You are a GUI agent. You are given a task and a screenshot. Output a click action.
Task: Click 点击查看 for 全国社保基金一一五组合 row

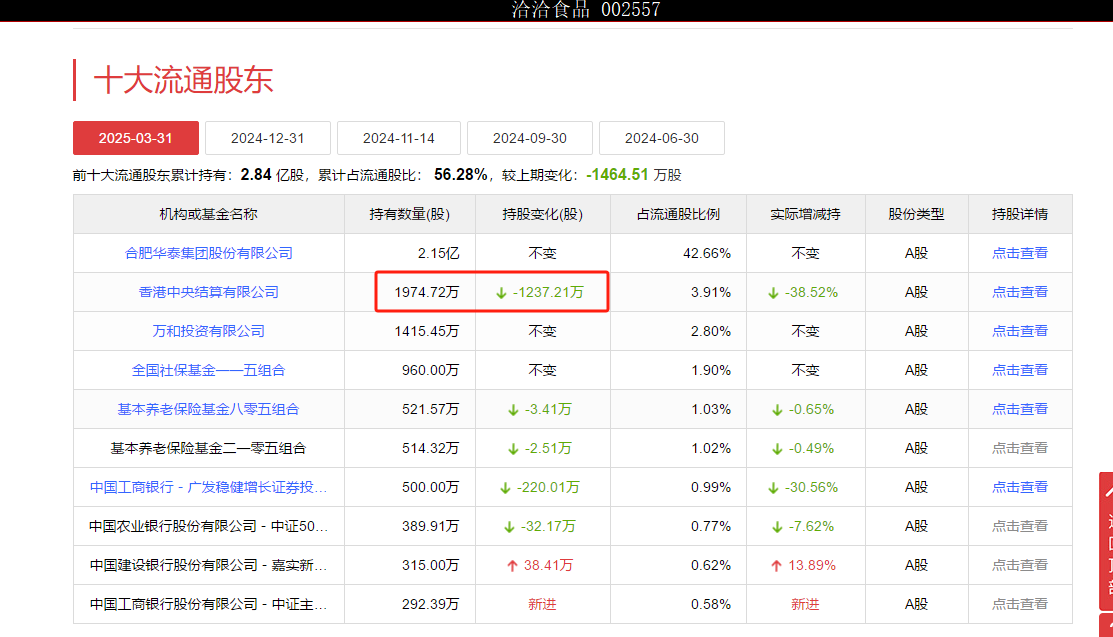pyautogui.click(x=1020, y=370)
